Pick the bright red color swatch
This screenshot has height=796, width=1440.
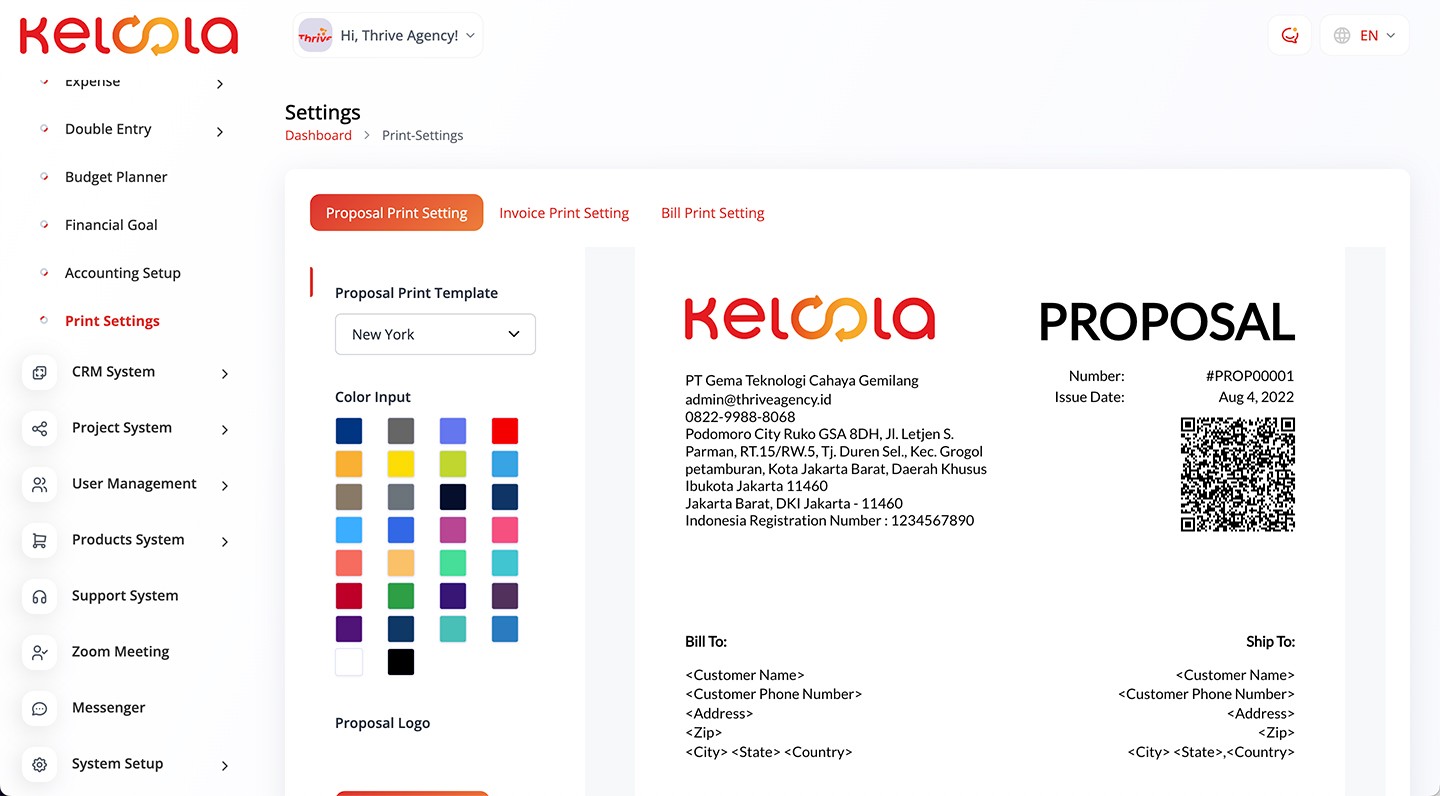[505, 431]
